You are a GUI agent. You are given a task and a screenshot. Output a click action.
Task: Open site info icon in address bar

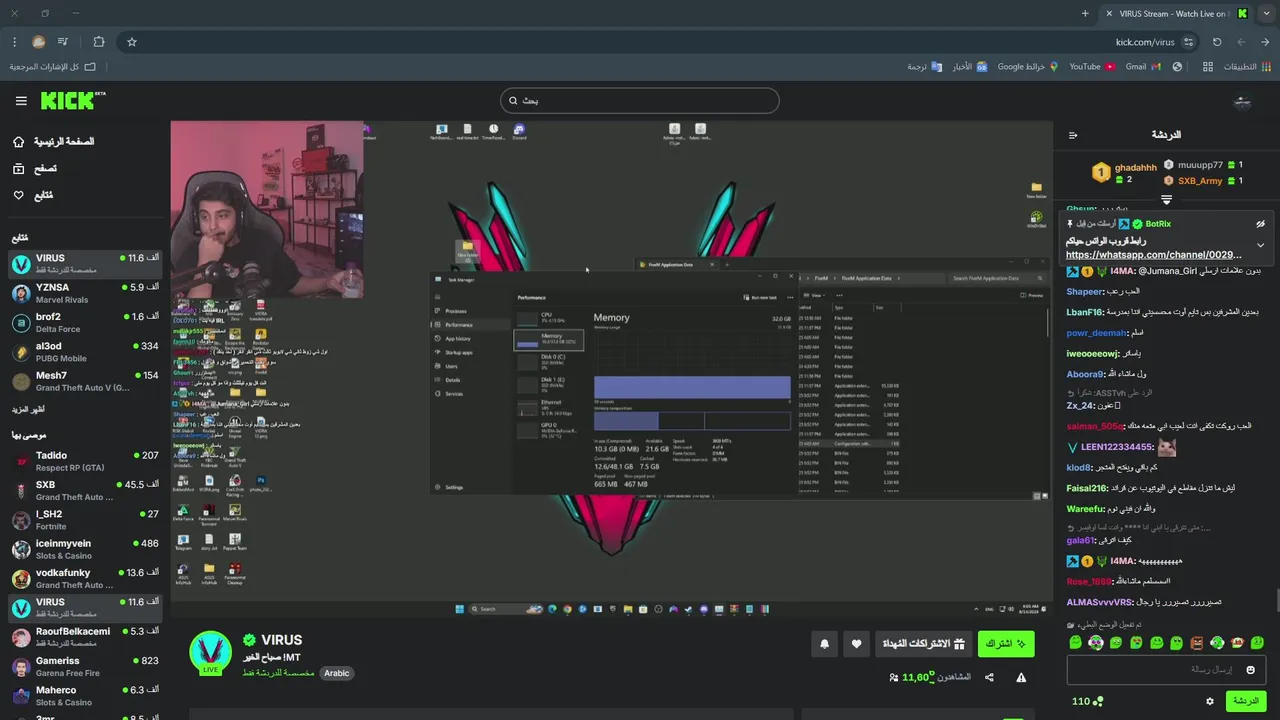(x=1188, y=42)
